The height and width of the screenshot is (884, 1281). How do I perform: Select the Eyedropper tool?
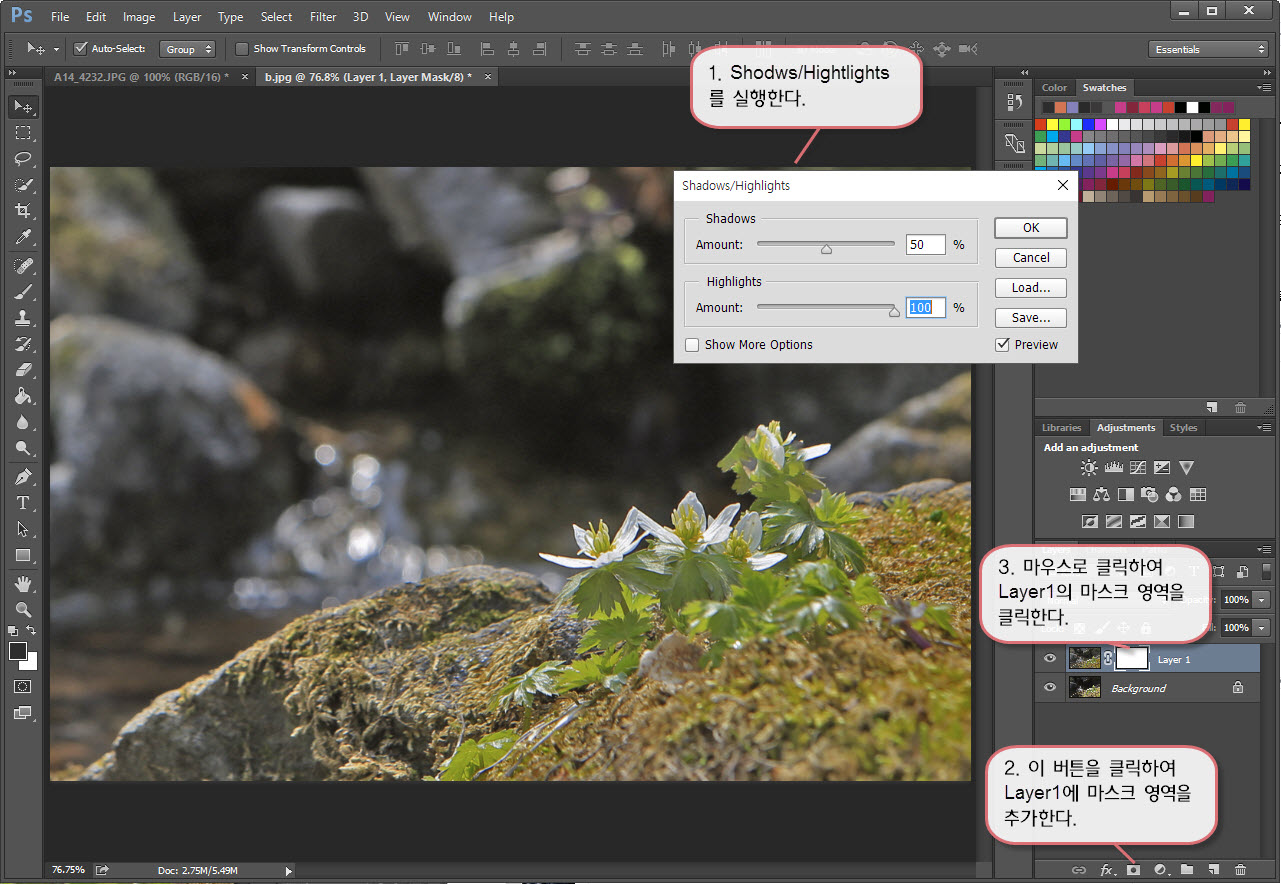[x=23, y=237]
